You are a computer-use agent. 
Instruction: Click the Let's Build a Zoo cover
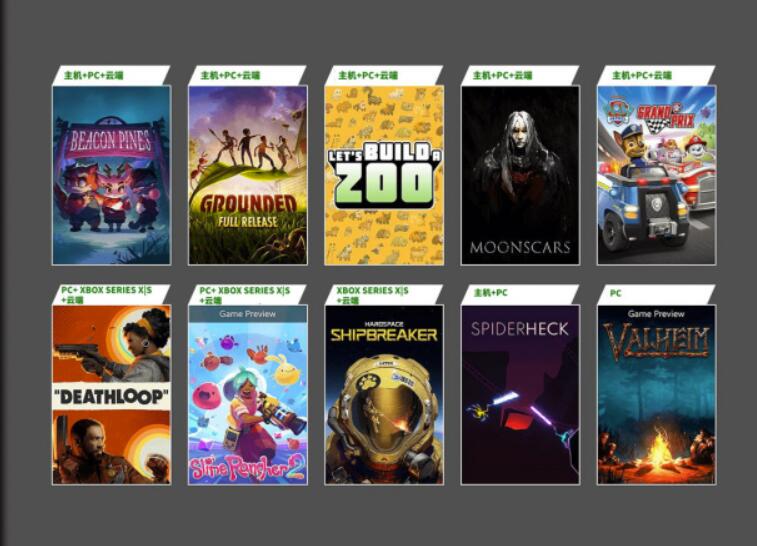[384, 175]
